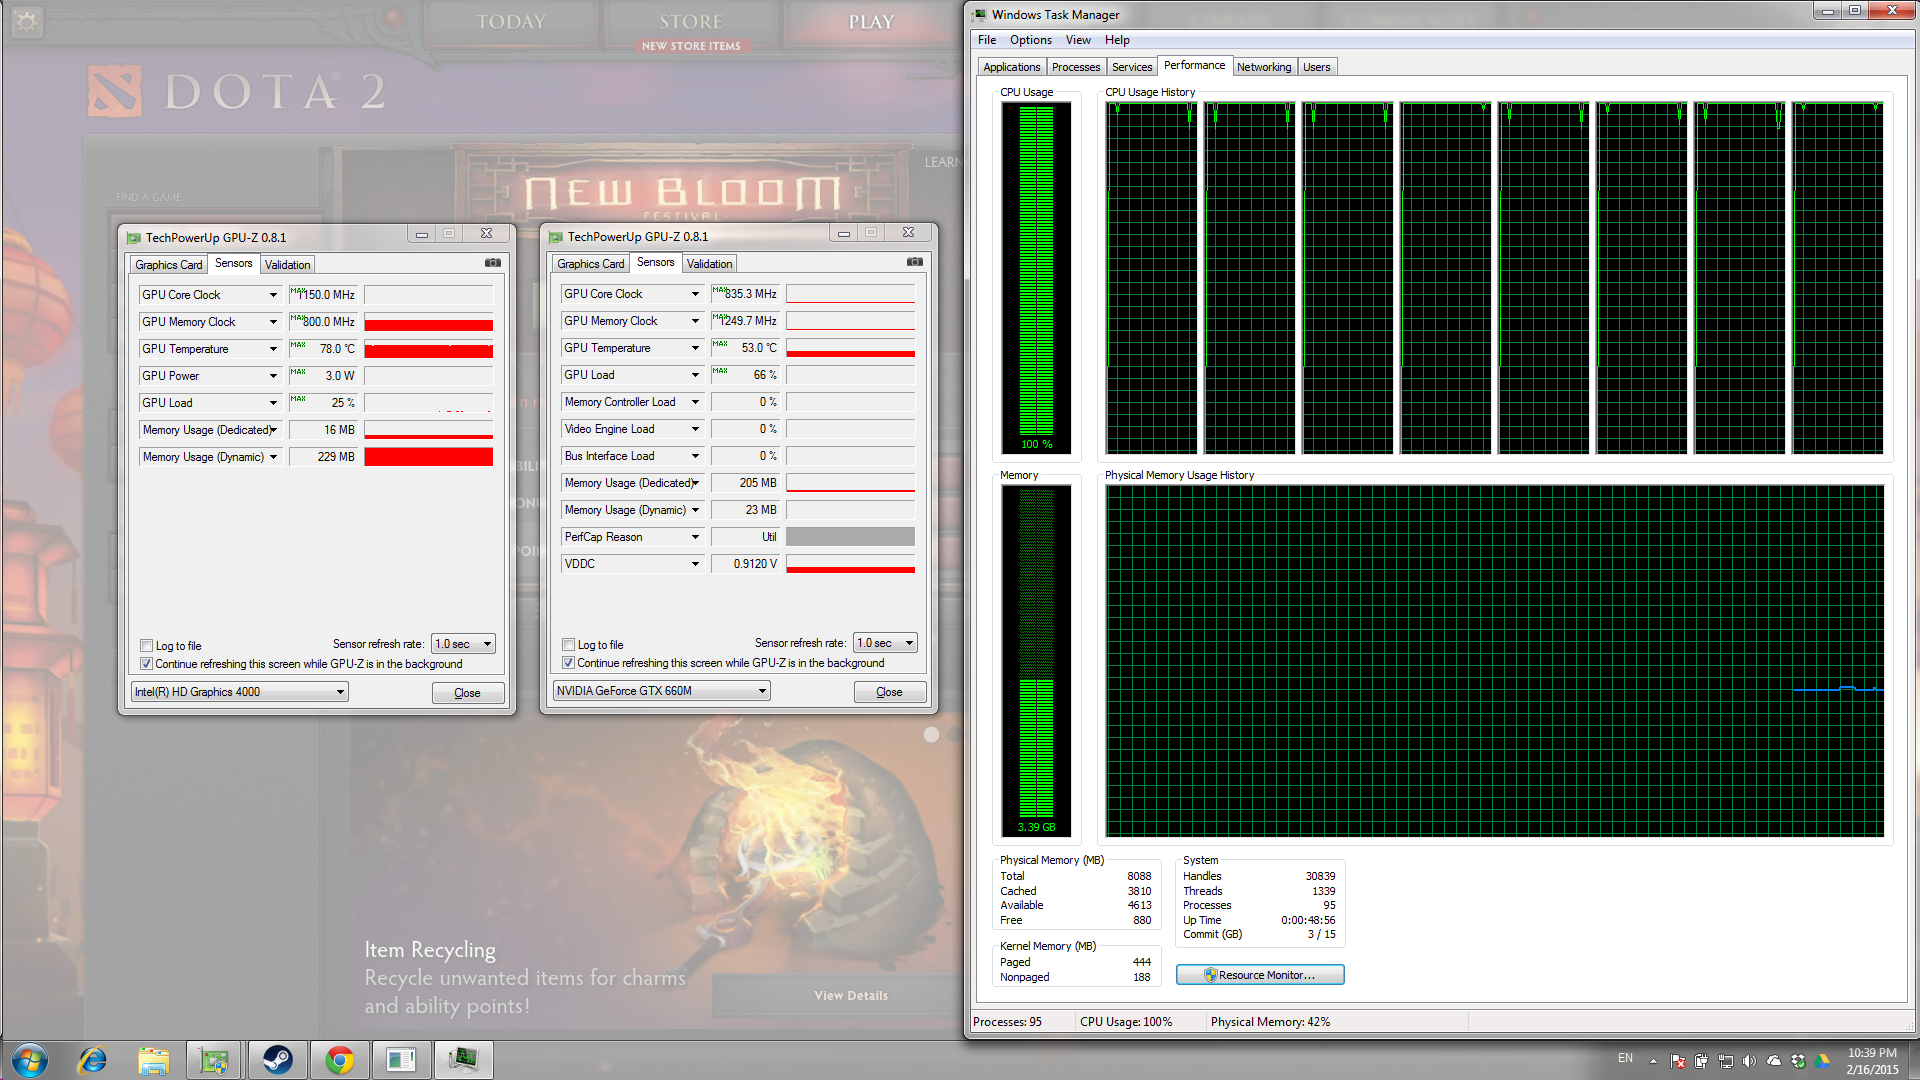Click View Details for Item Recycling
Image resolution: width=1920 pixels, height=1080 pixels.
(851, 996)
